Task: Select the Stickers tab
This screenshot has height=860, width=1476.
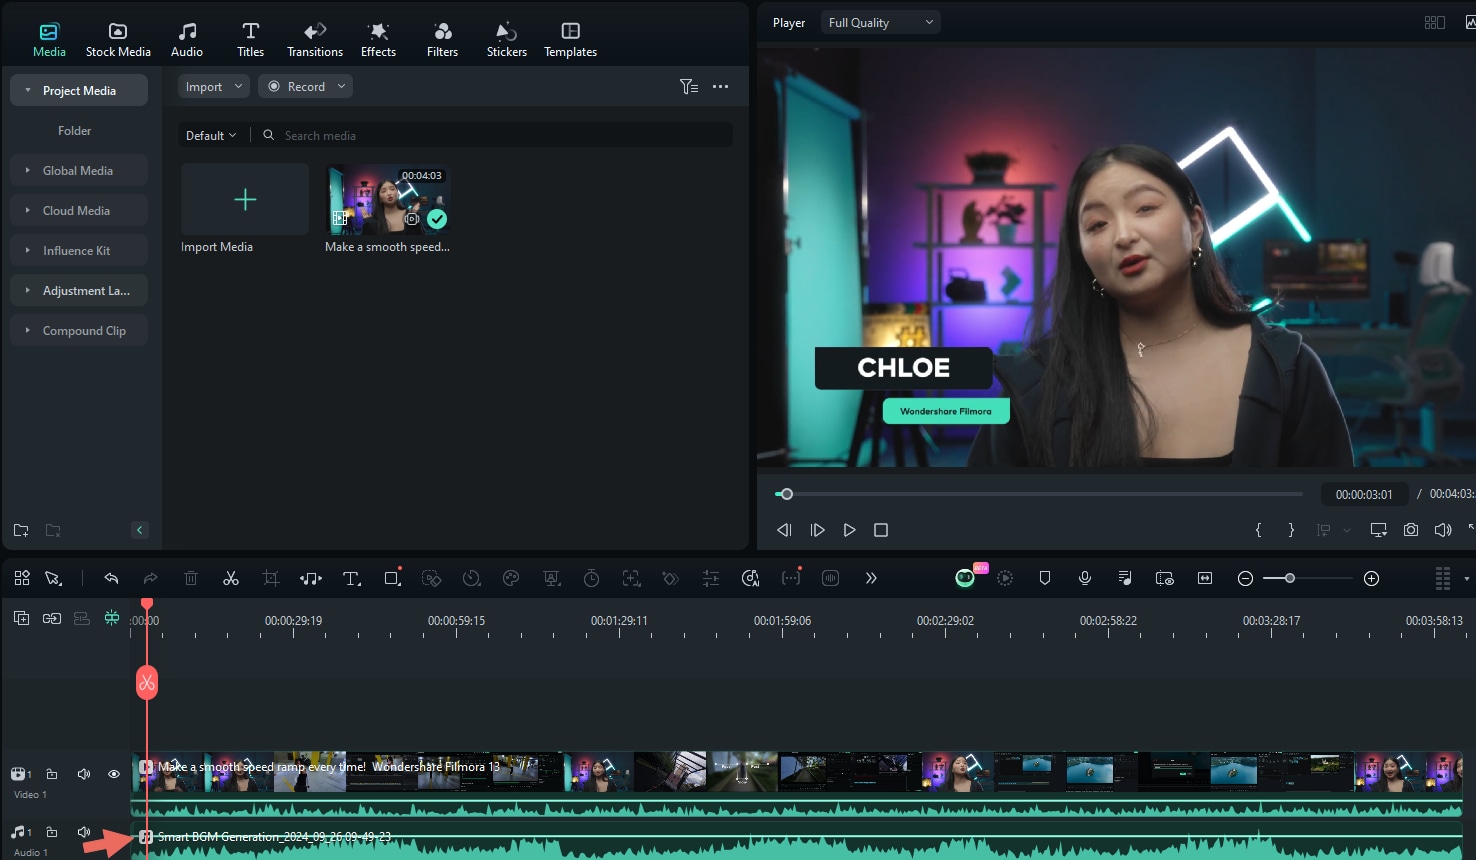Action: click(x=506, y=40)
